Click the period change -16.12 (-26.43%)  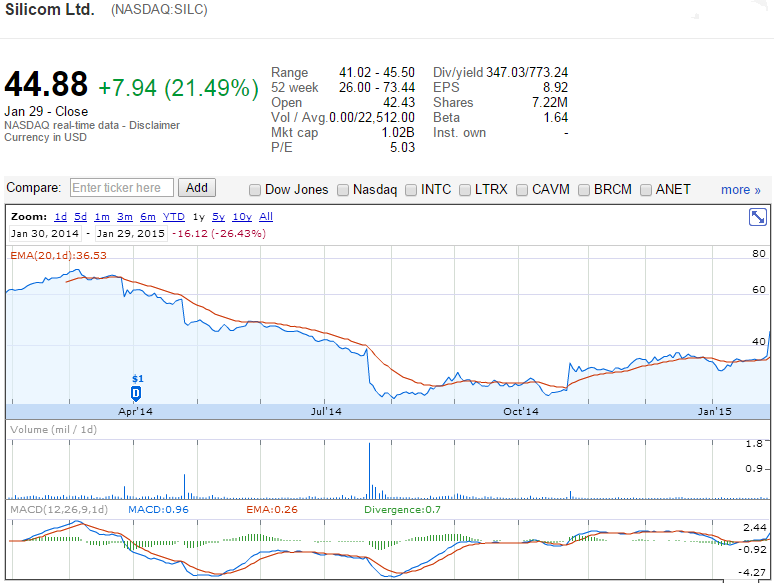pos(219,233)
